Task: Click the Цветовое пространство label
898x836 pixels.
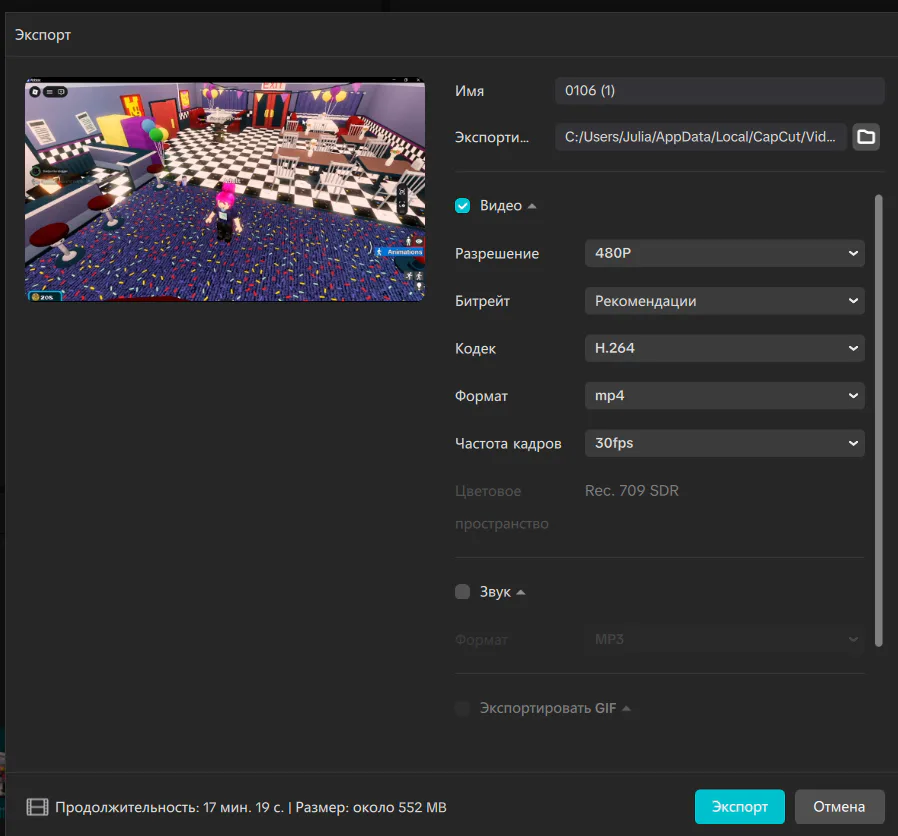Action: [x=502, y=507]
